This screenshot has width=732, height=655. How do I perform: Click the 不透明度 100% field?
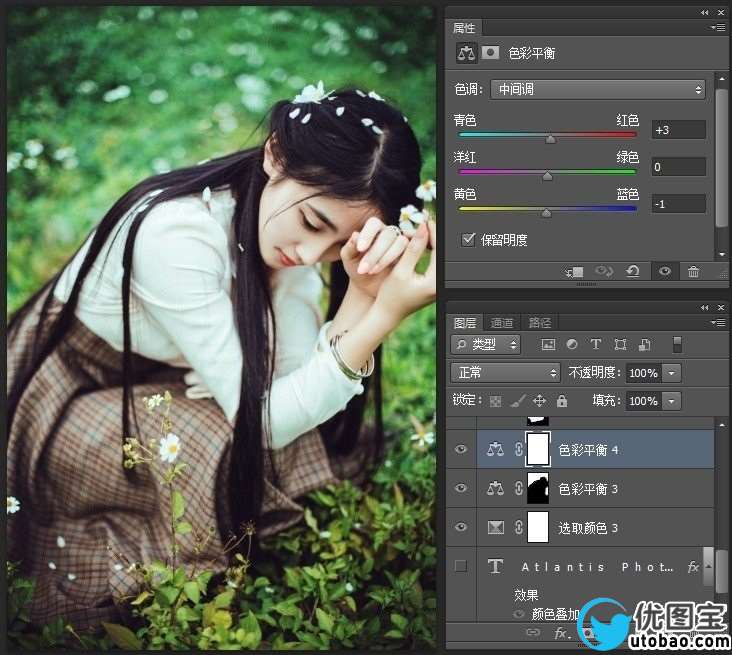[x=644, y=373]
